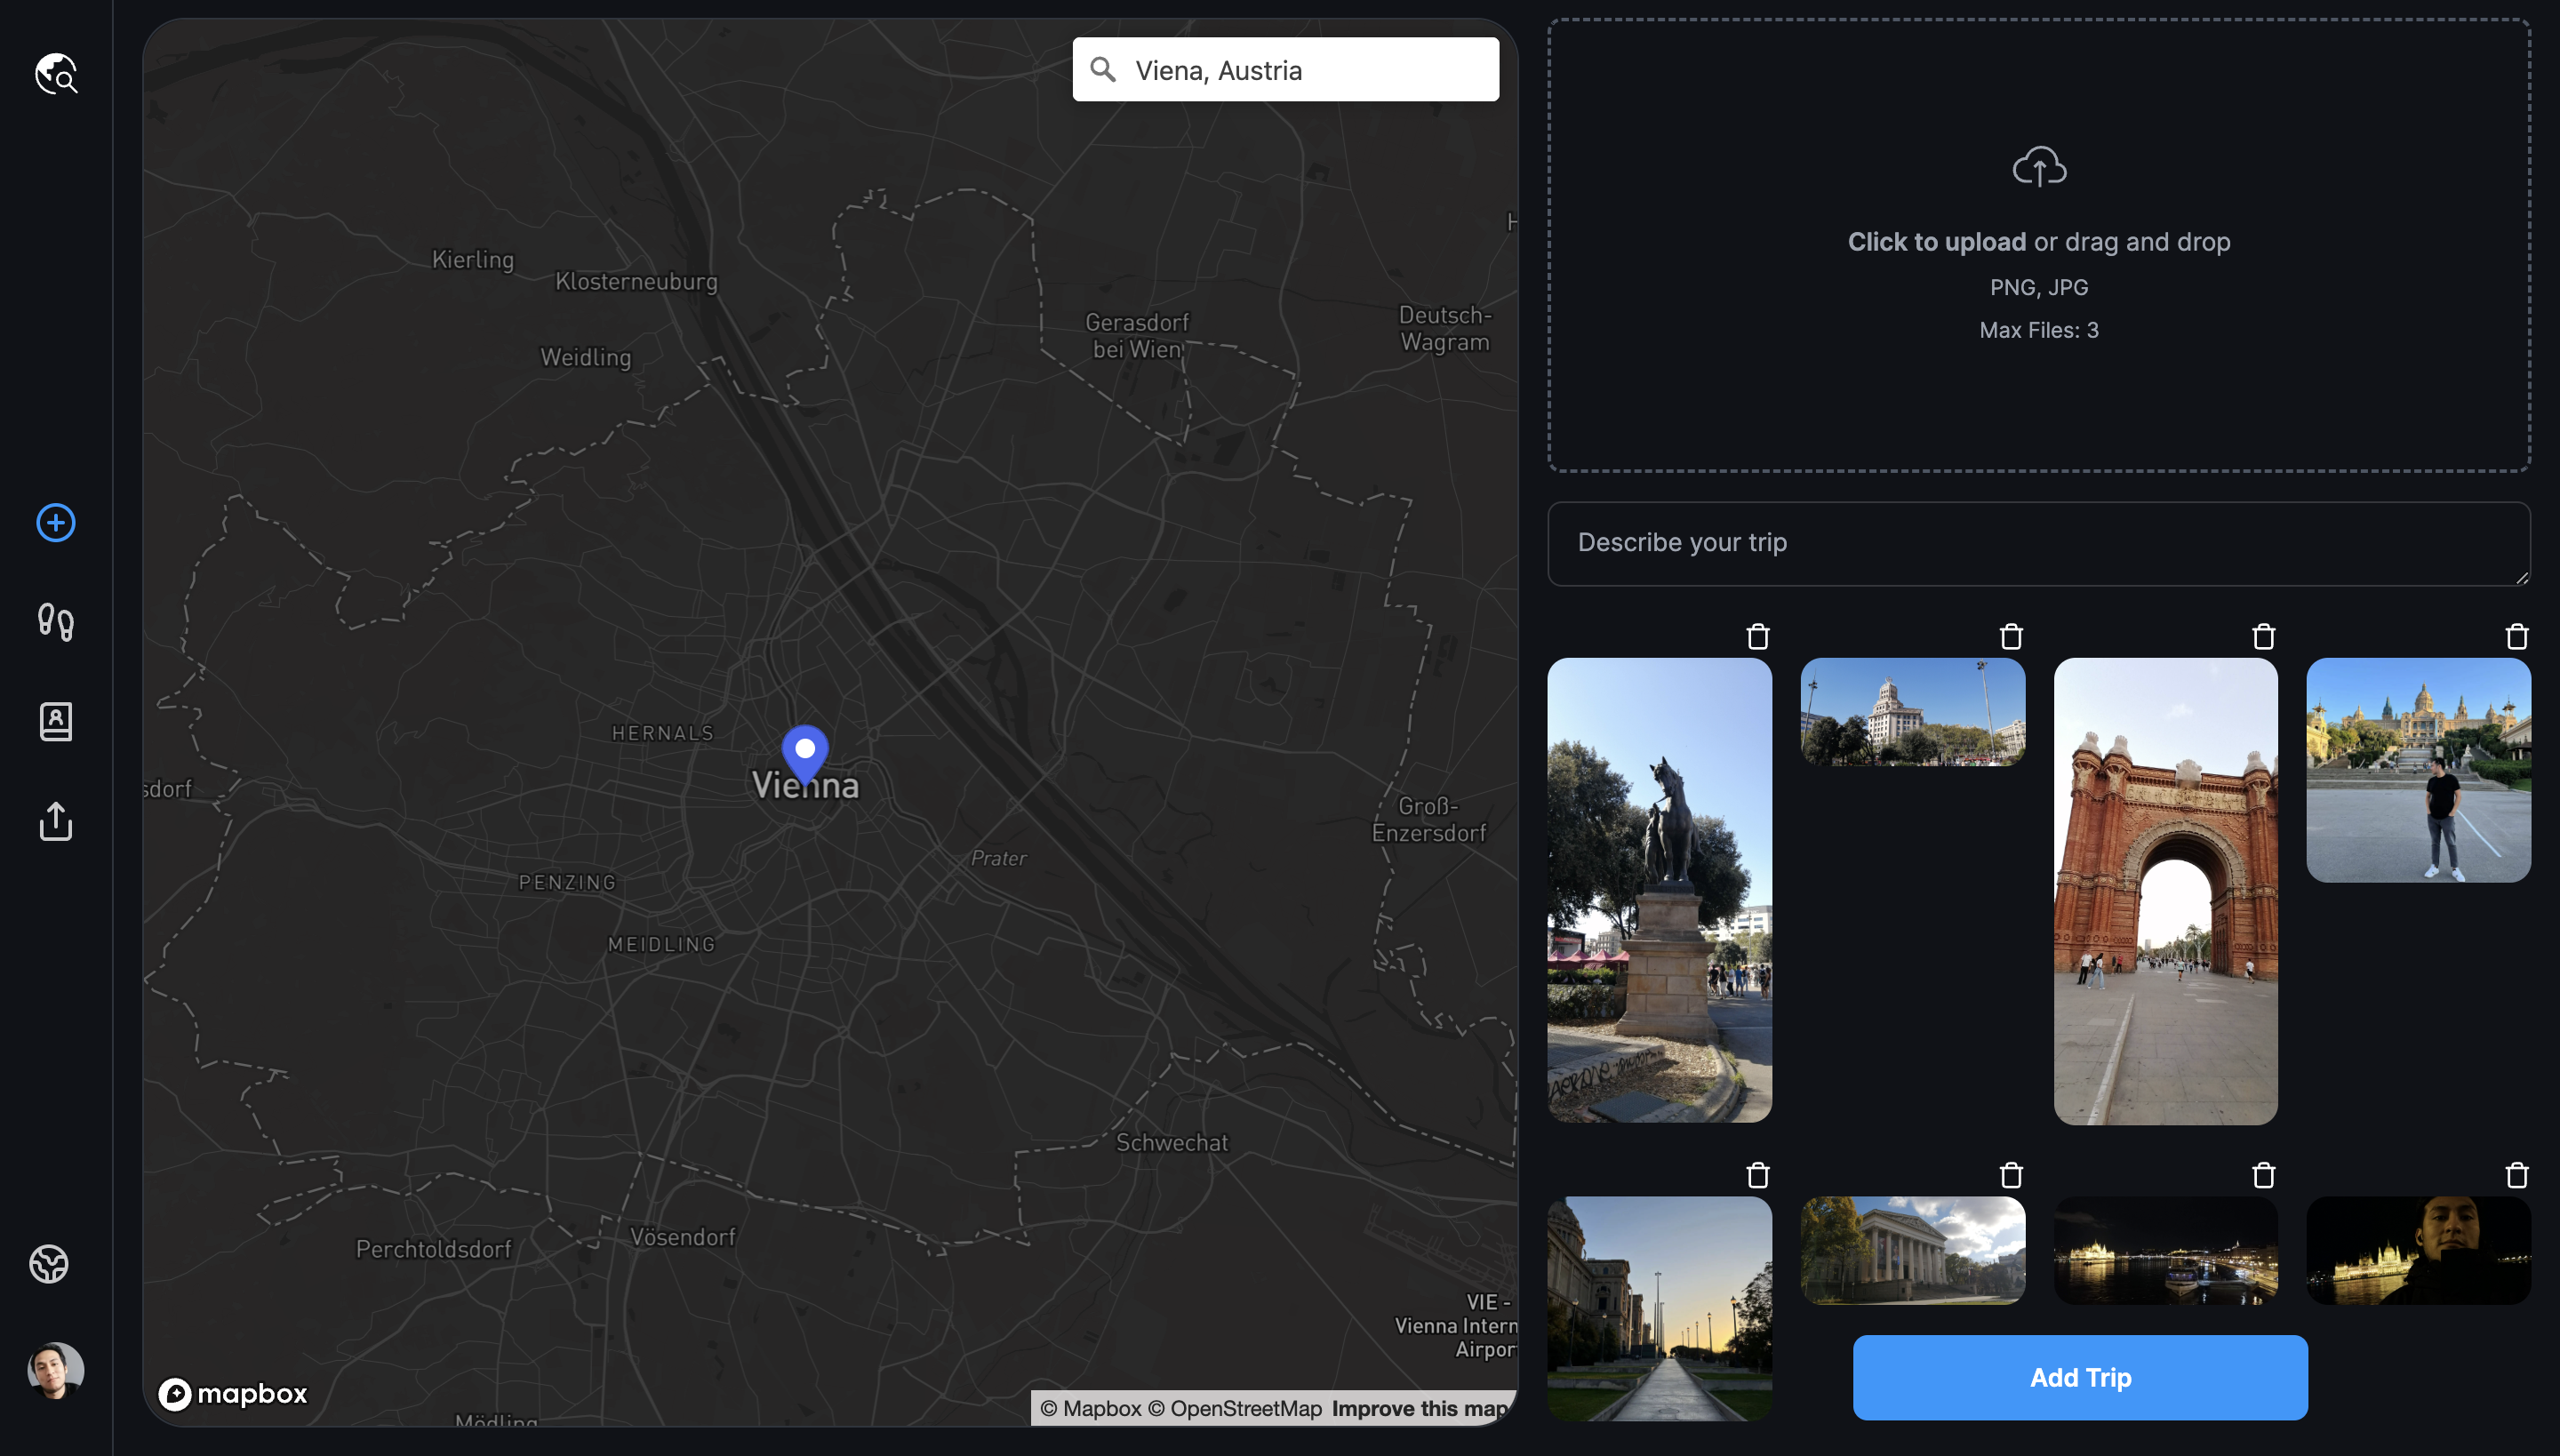Open the © OpenStreetMap attribution link
This screenshot has width=2560, height=1456.
point(1235,1408)
